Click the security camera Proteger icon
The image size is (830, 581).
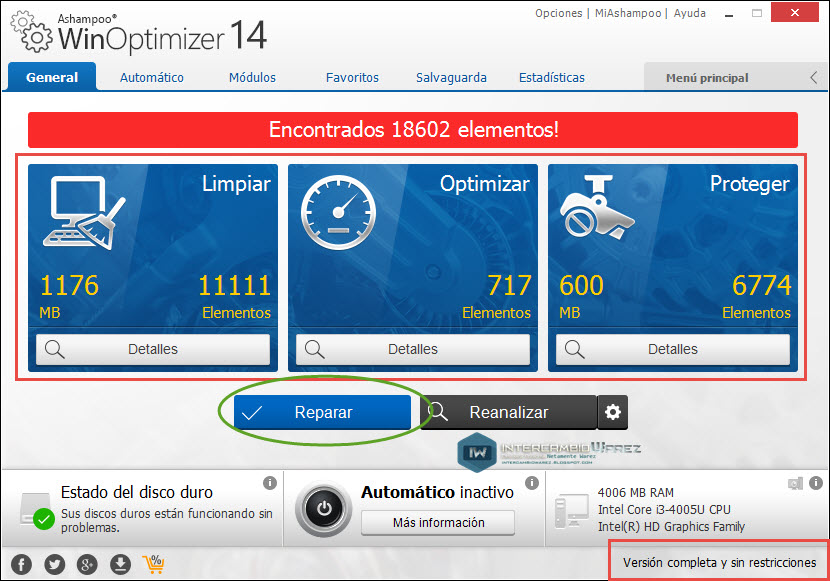coord(597,206)
